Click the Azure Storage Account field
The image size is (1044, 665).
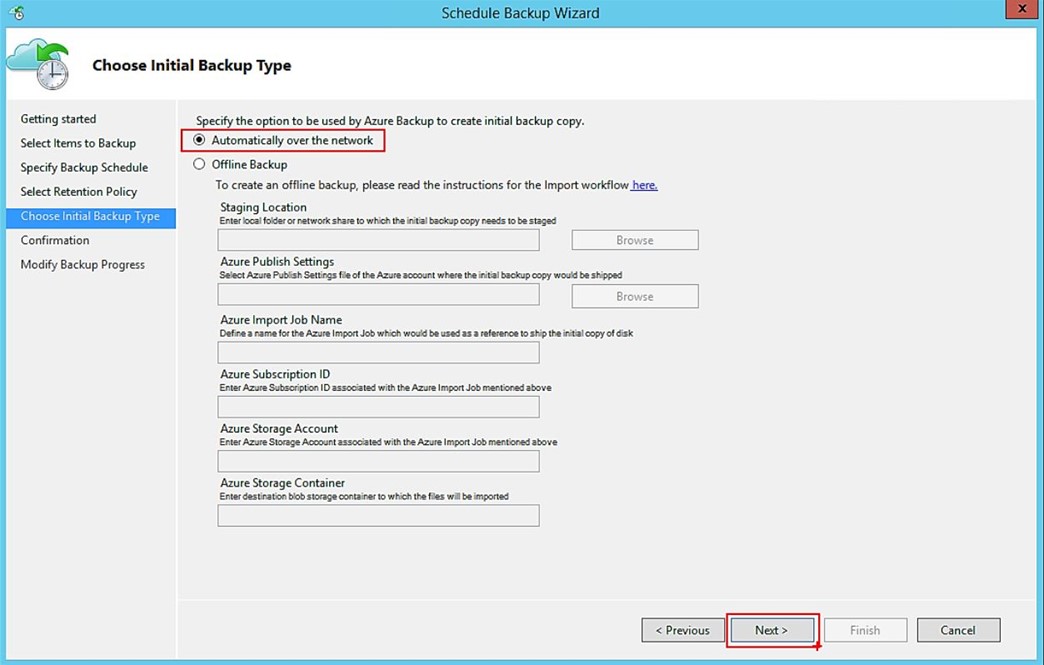[378, 461]
